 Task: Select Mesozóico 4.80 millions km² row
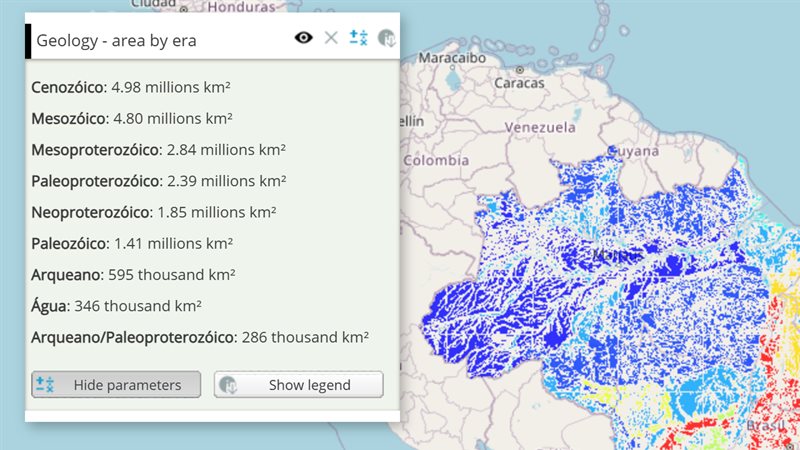pyautogui.click(x=132, y=118)
